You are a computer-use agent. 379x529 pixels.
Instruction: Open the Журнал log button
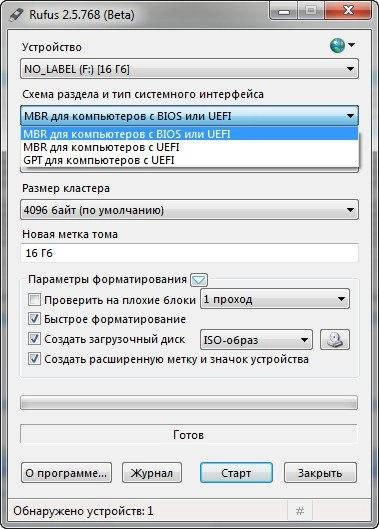point(152,473)
